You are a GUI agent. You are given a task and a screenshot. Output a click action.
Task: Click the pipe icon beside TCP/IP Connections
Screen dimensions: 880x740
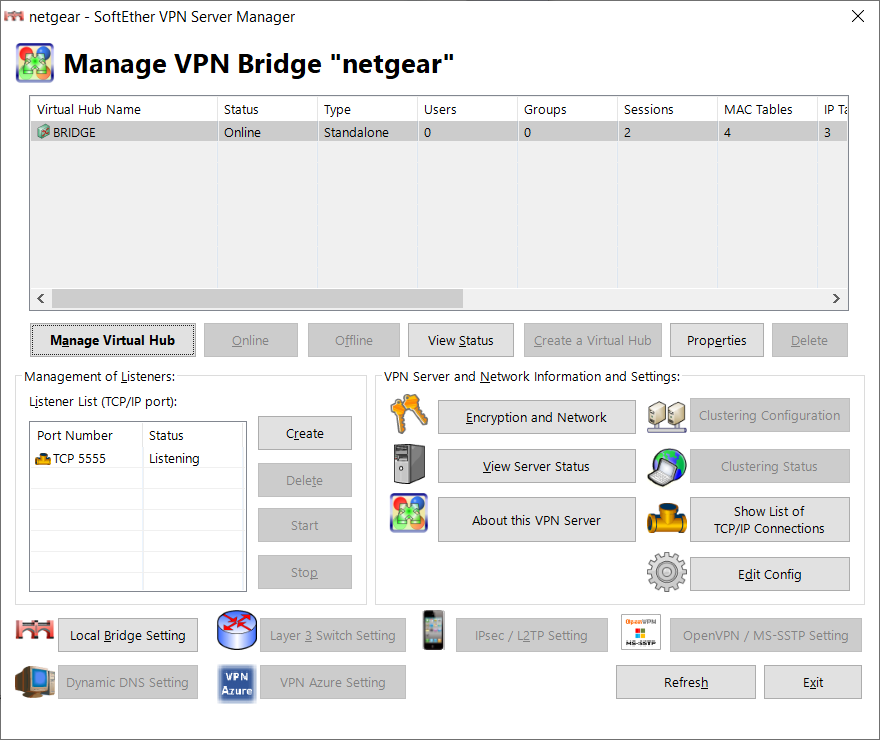[666, 519]
